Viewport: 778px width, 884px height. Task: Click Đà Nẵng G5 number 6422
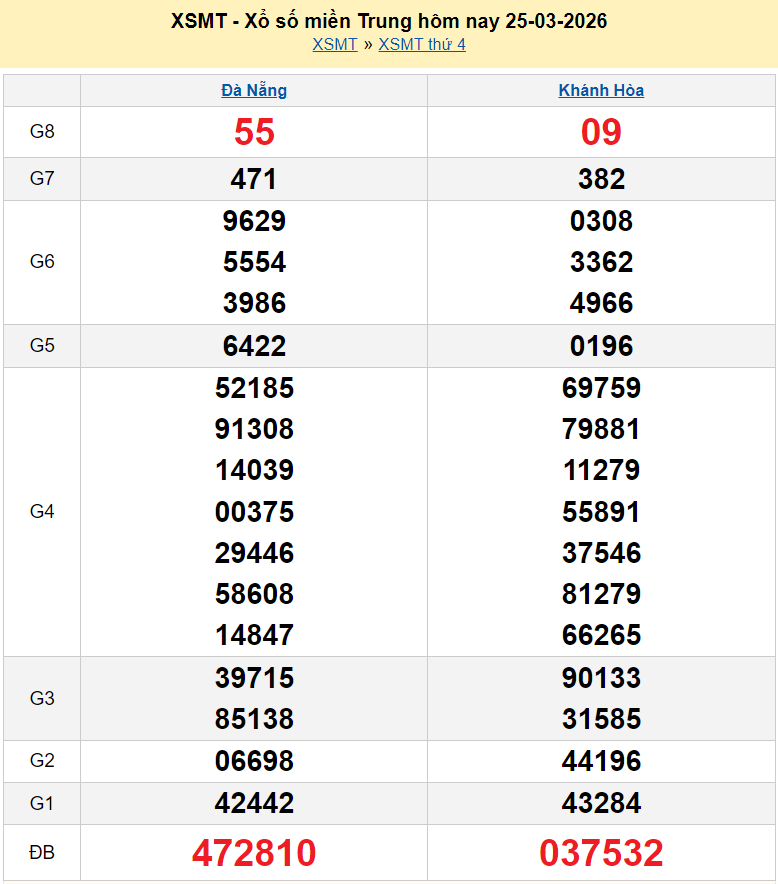(254, 346)
